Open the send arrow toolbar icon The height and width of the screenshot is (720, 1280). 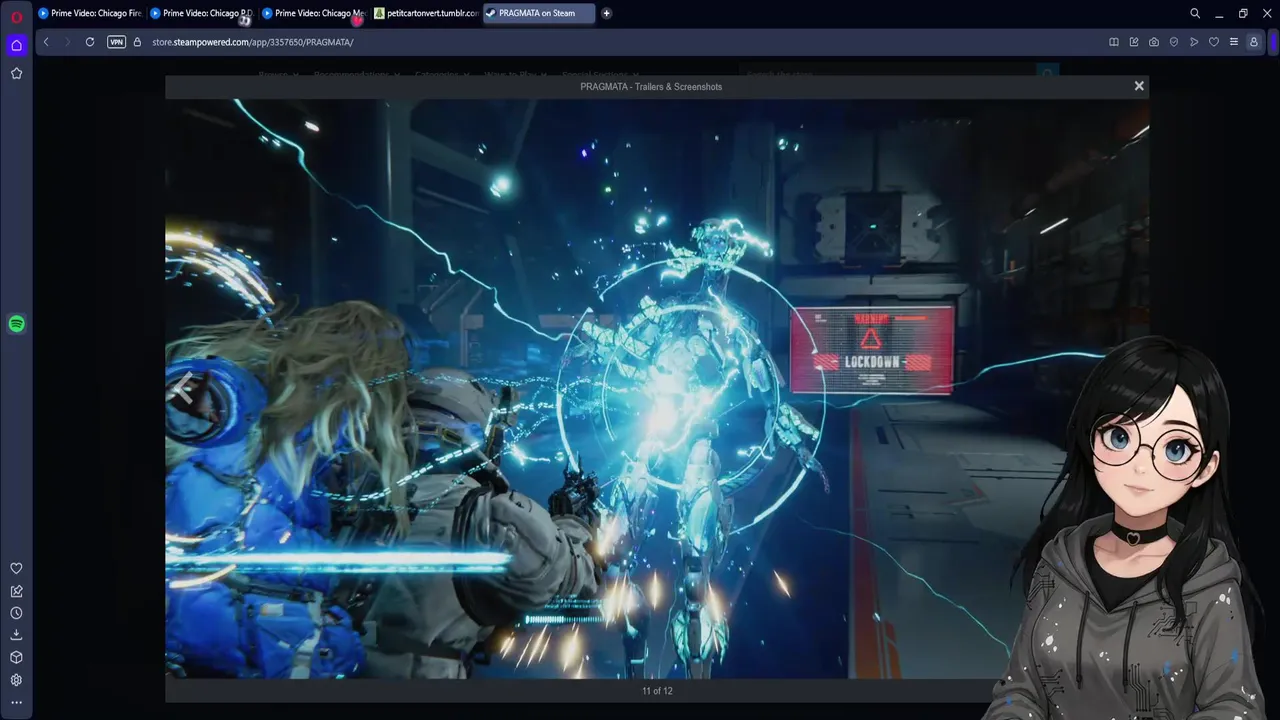1194,42
